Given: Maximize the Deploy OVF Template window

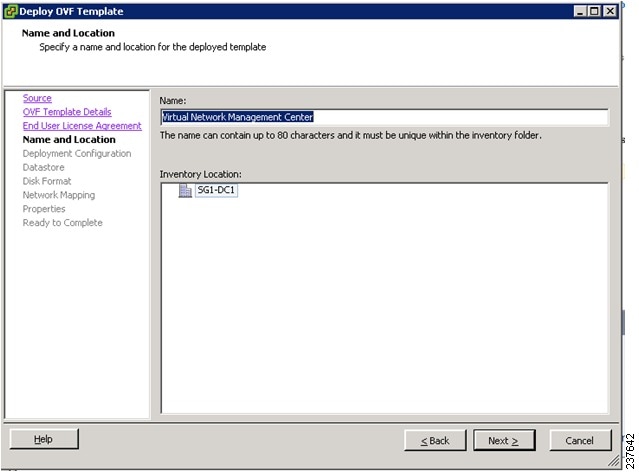Looking at the screenshot, I should point(594,11).
